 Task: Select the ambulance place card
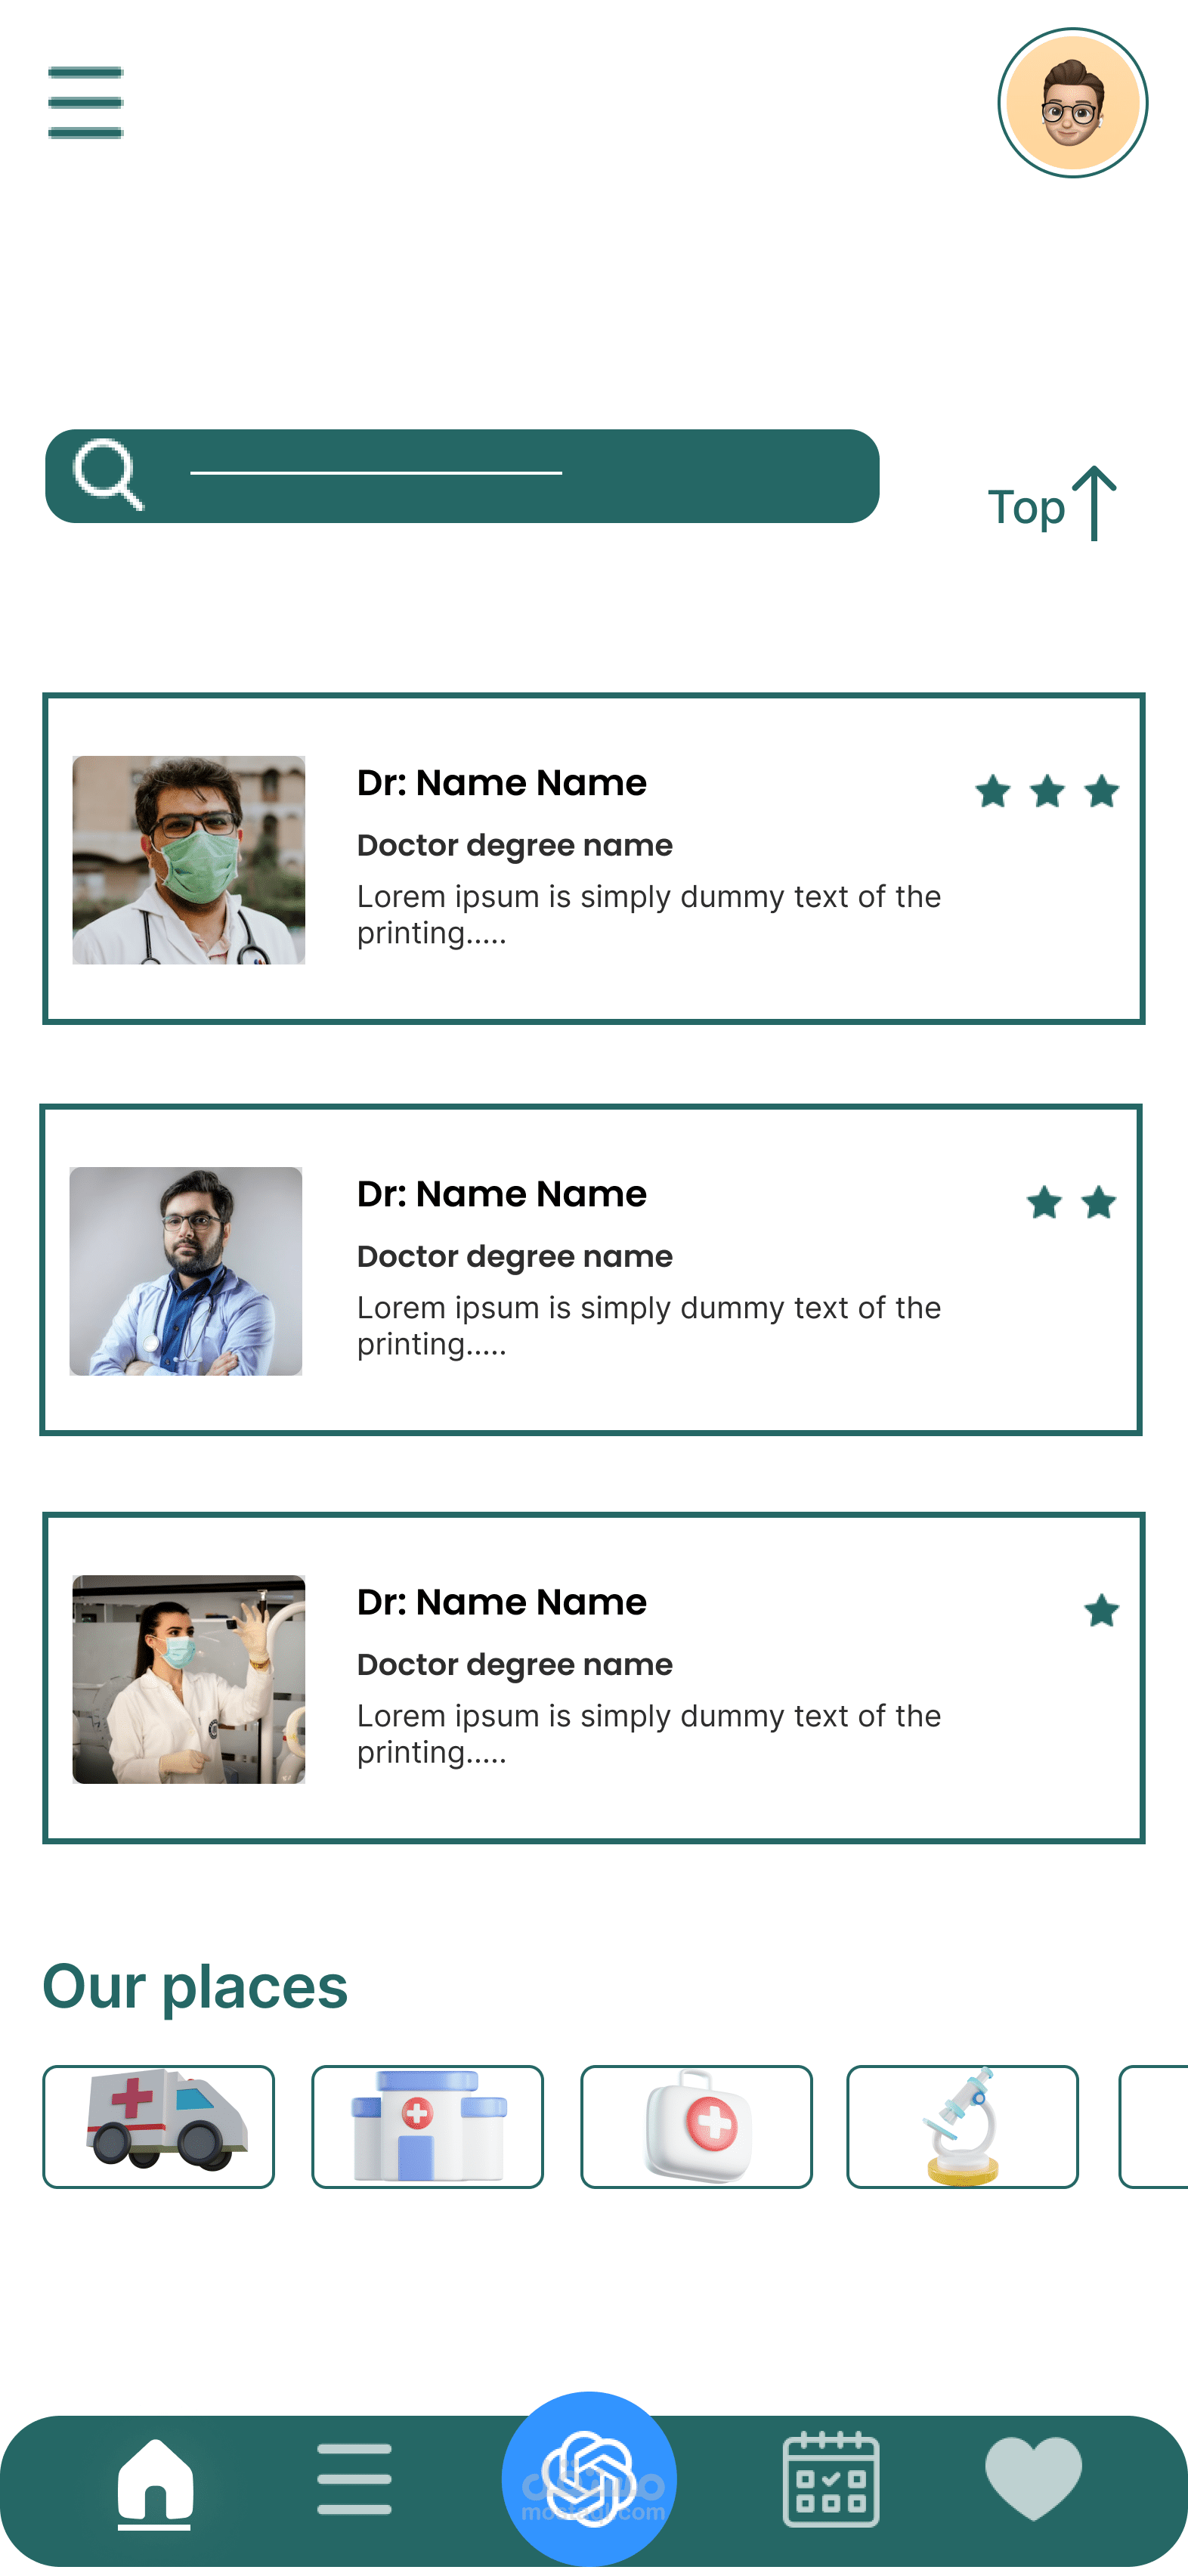point(158,2126)
